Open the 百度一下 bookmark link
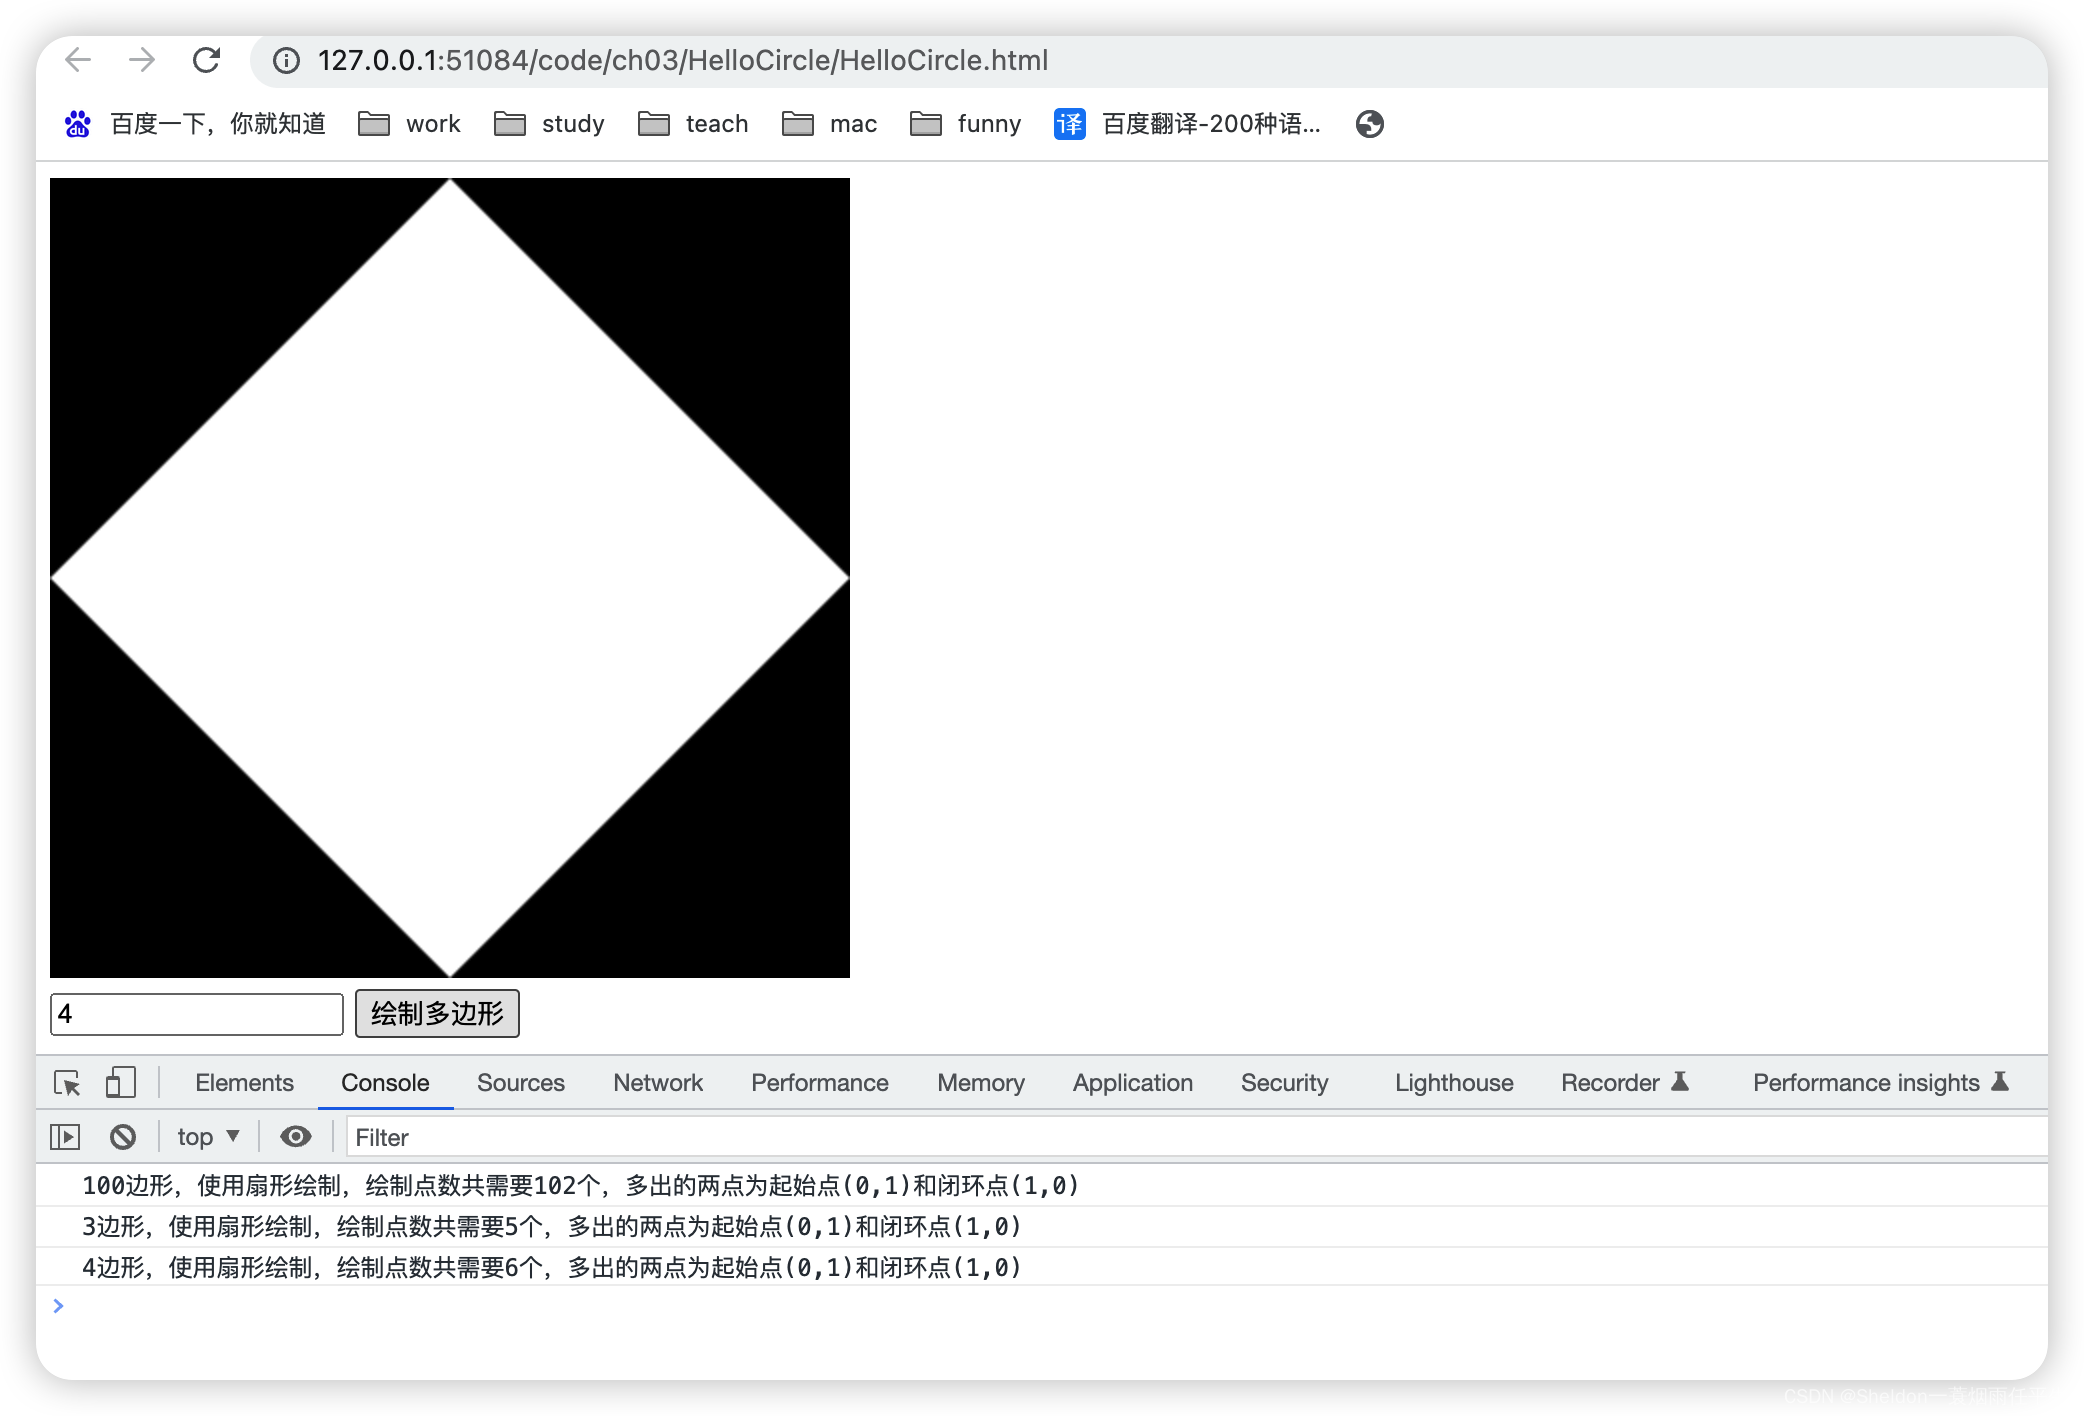2084x1416 pixels. (196, 124)
